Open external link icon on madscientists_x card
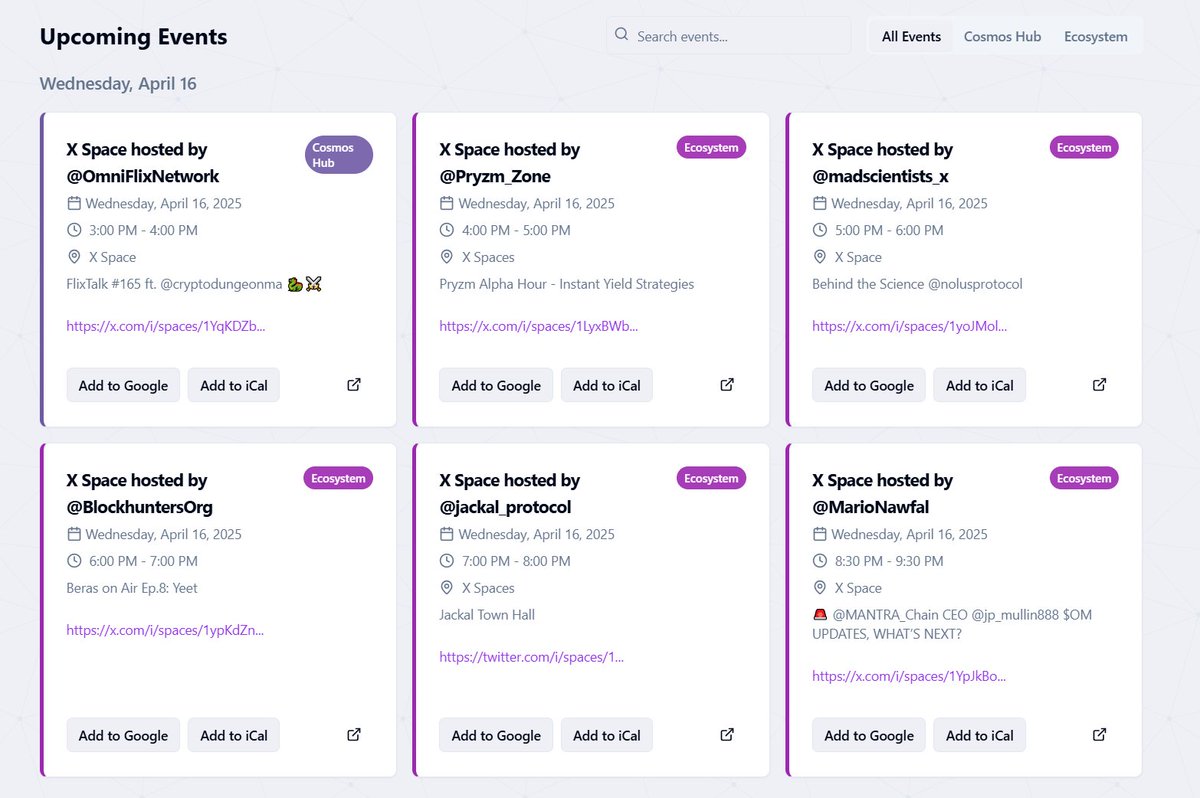Image resolution: width=1200 pixels, height=798 pixels. tap(1099, 384)
